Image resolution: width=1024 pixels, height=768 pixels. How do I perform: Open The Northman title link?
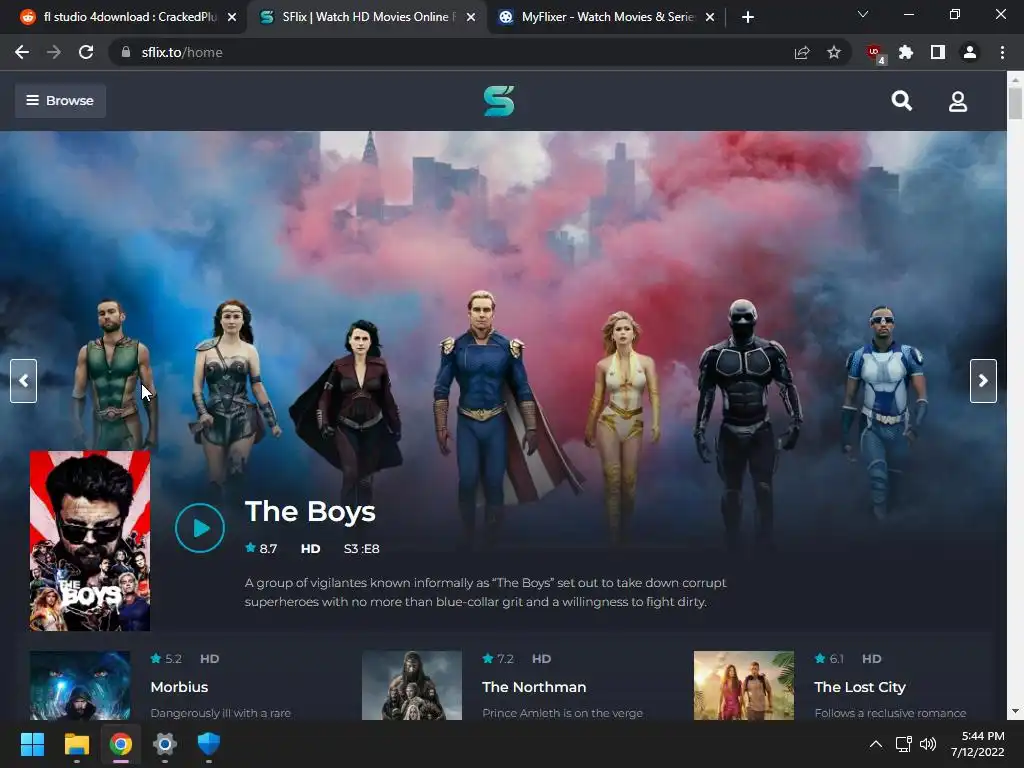tap(534, 687)
